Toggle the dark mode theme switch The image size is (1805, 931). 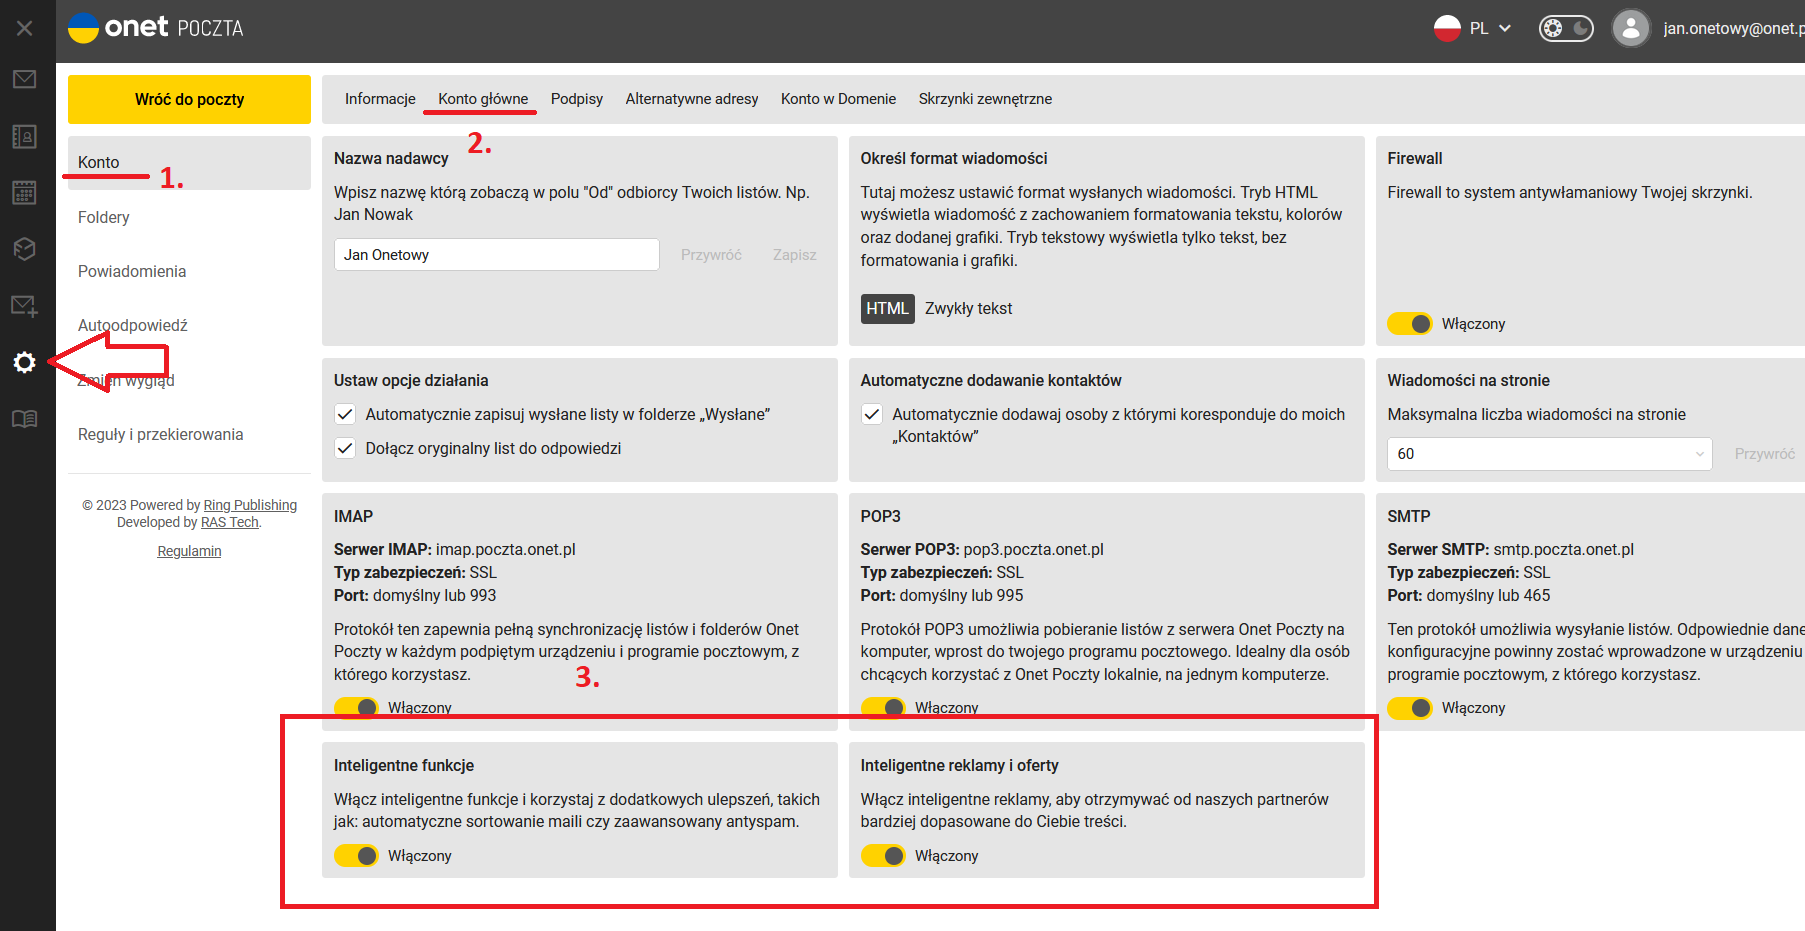1566,28
